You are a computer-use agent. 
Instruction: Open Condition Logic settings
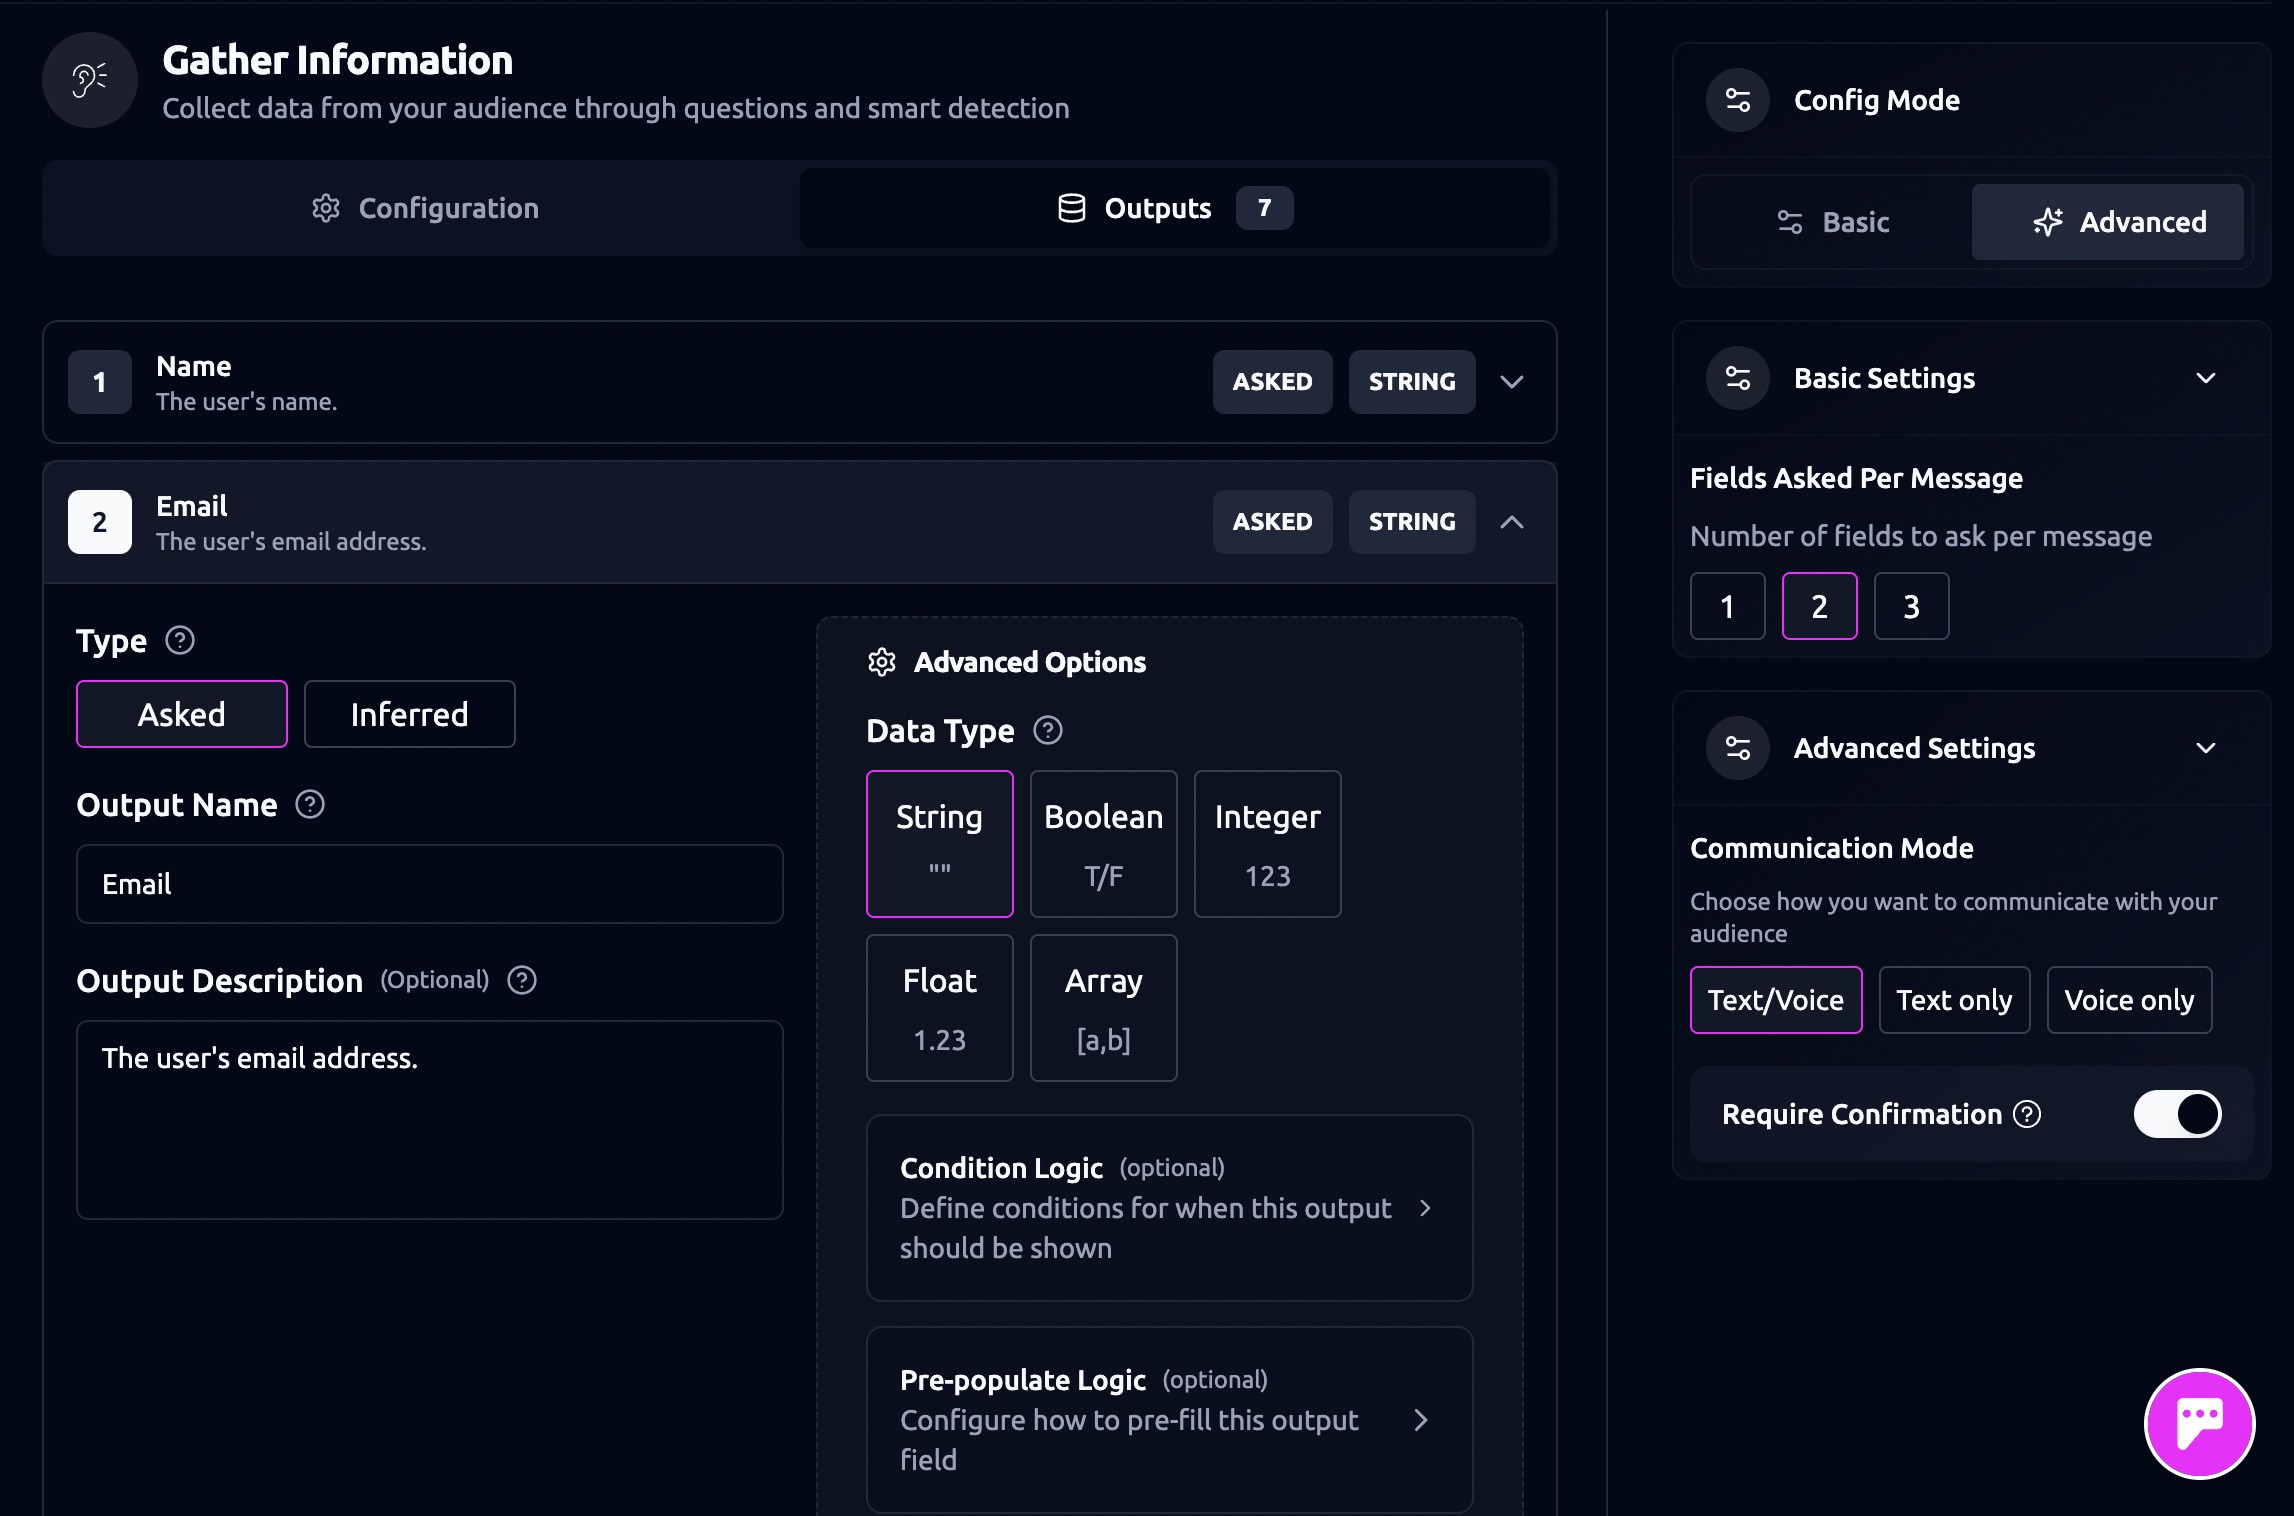[1168, 1207]
